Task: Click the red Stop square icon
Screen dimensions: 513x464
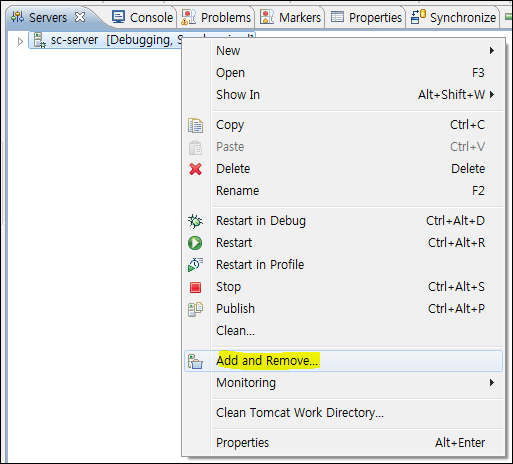Action: coord(195,287)
